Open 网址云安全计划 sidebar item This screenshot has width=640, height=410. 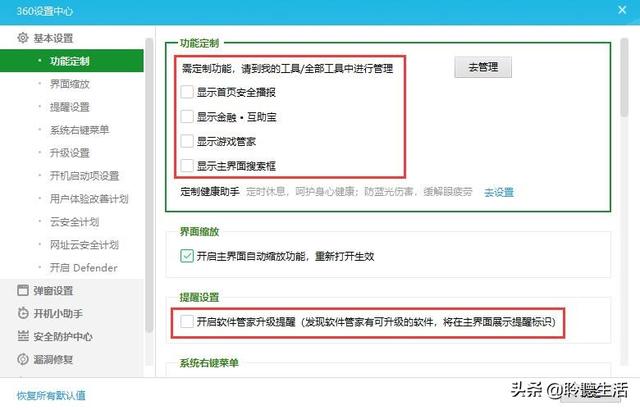coord(84,244)
